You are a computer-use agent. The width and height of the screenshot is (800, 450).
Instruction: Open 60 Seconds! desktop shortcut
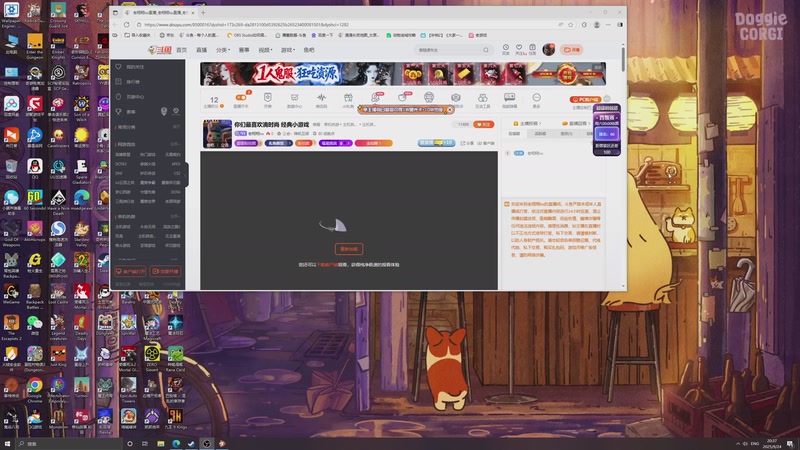pos(35,201)
